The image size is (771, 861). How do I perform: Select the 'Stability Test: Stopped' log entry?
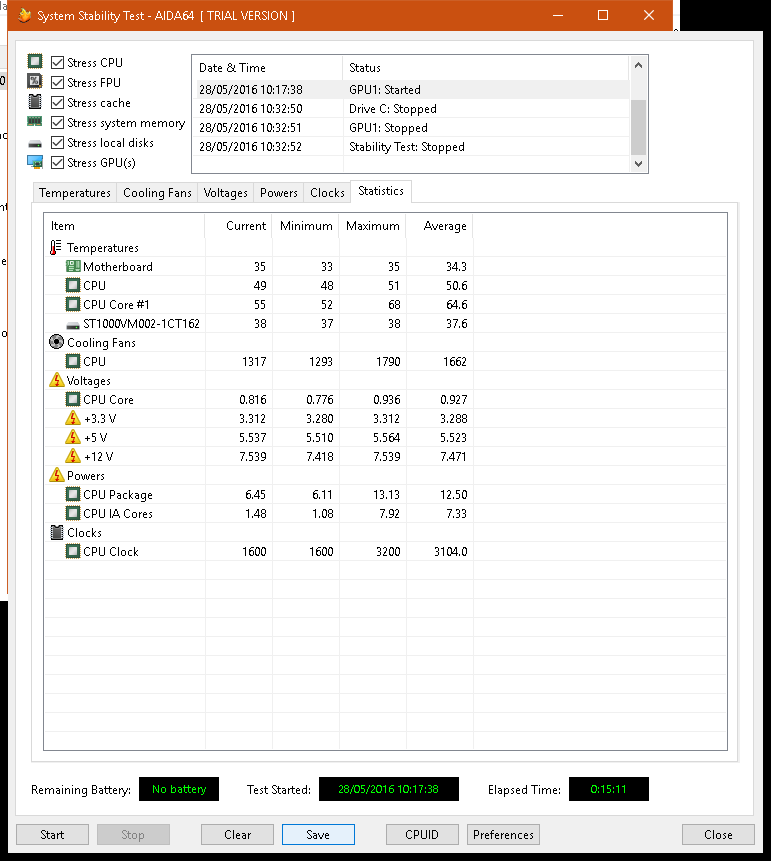(x=412, y=147)
